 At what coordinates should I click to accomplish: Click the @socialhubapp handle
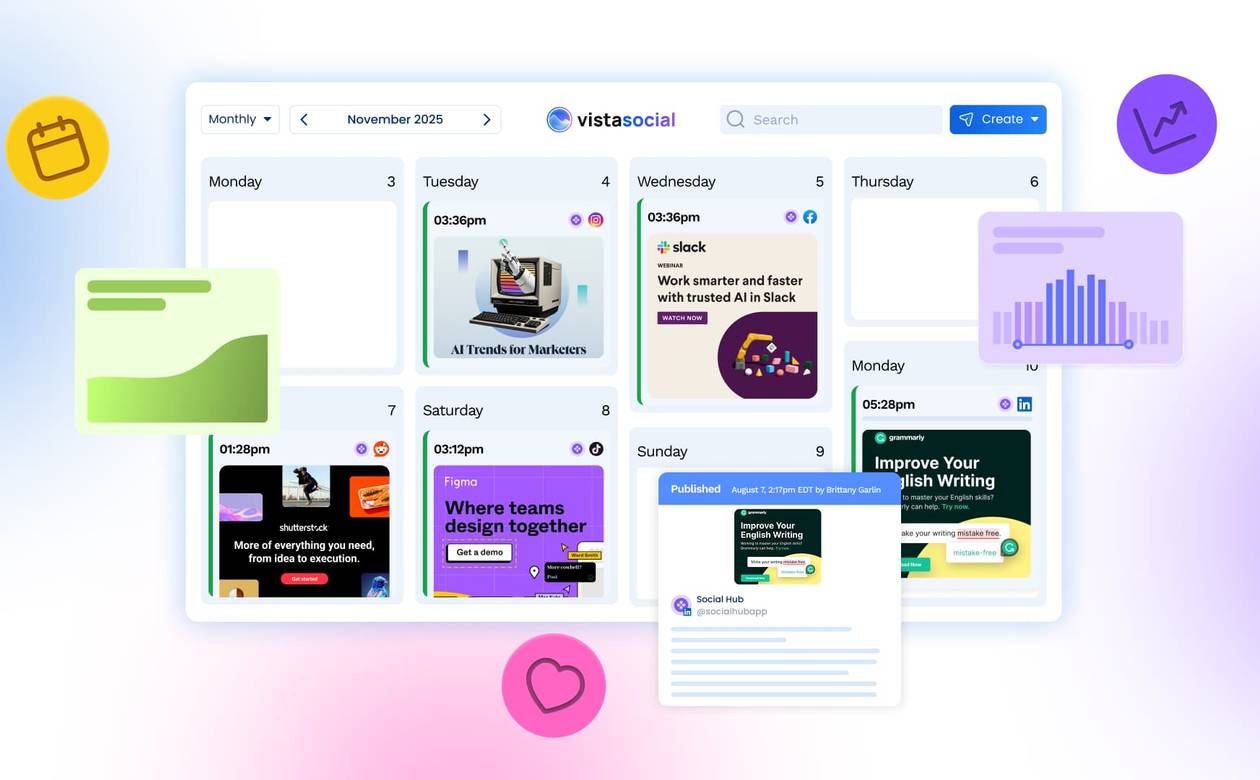(x=732, y=611)
